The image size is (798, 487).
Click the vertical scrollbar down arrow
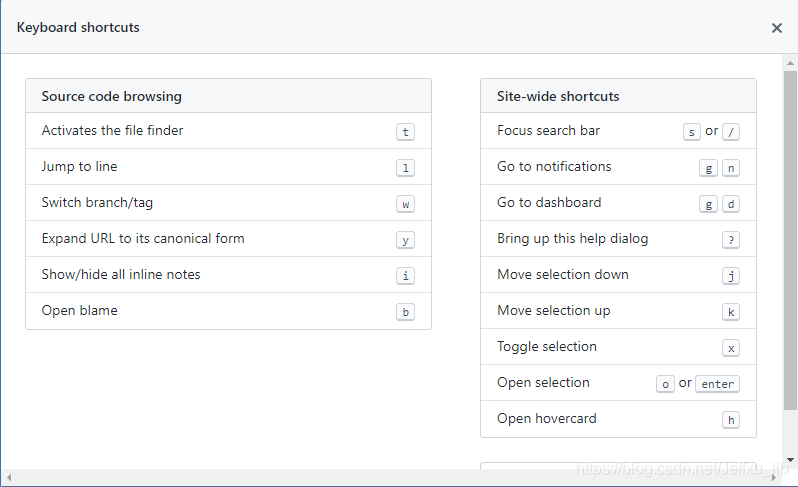pos(790,461)
